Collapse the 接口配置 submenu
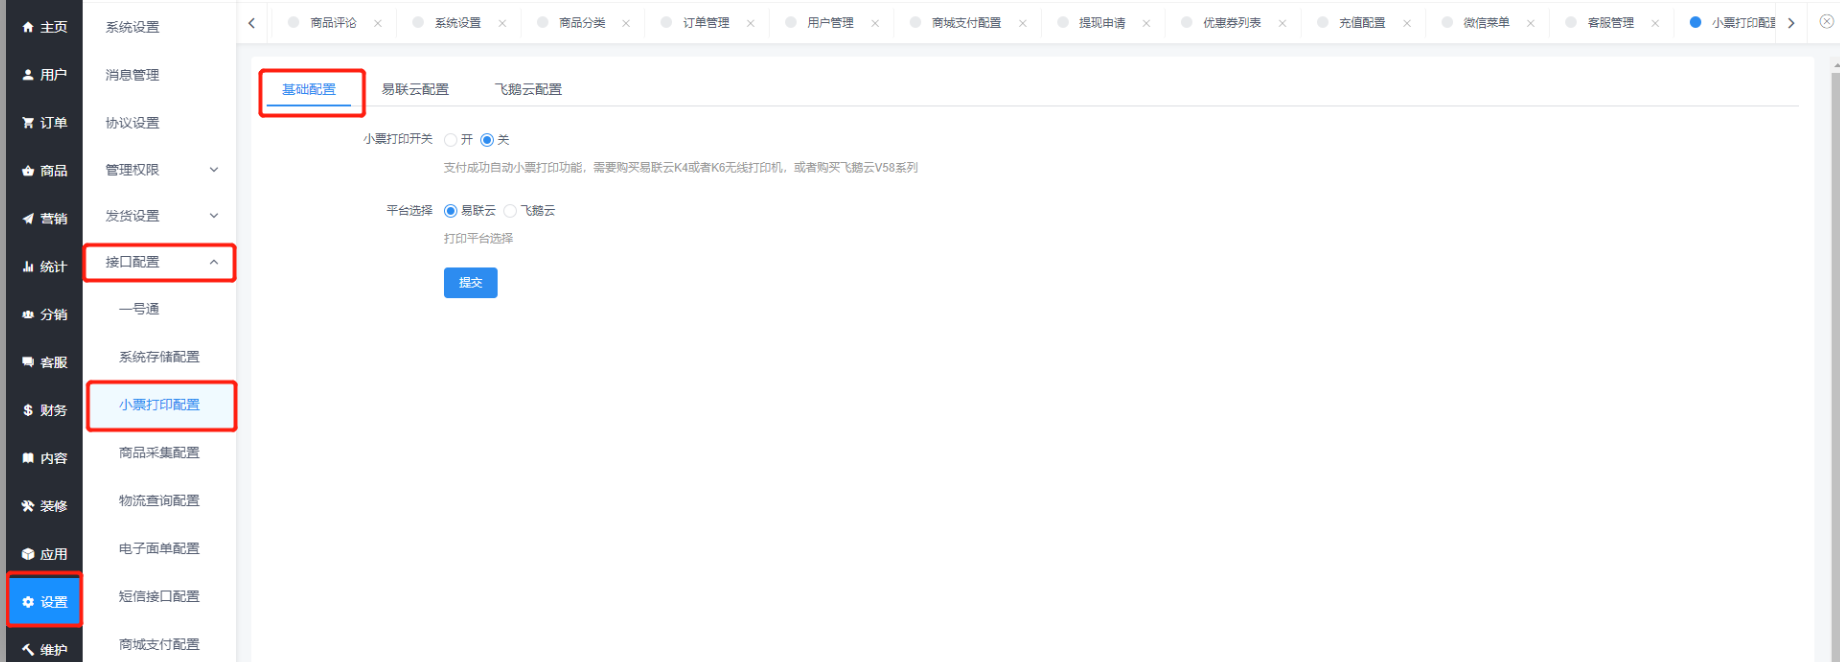This screenshot has height=662, width=1840. click(x=213, y=262)
